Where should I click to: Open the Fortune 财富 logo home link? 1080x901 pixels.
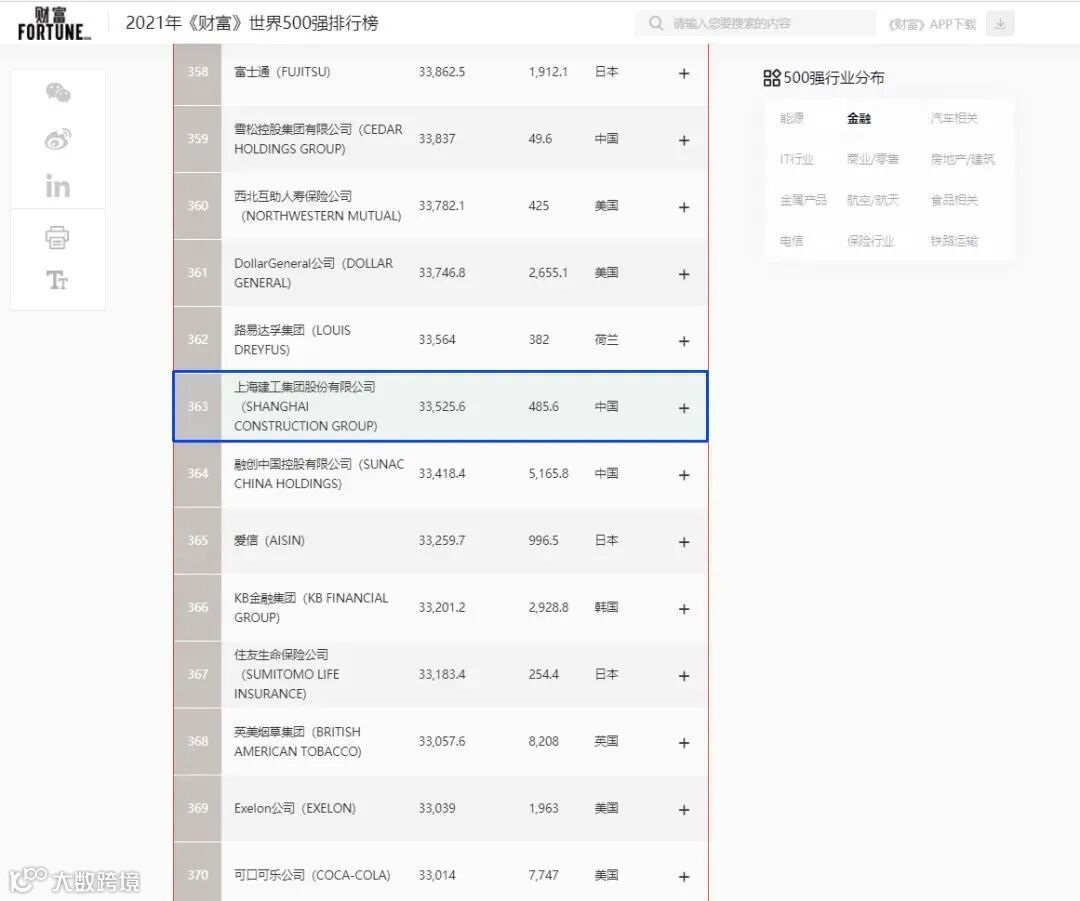[x=54, y=23]
